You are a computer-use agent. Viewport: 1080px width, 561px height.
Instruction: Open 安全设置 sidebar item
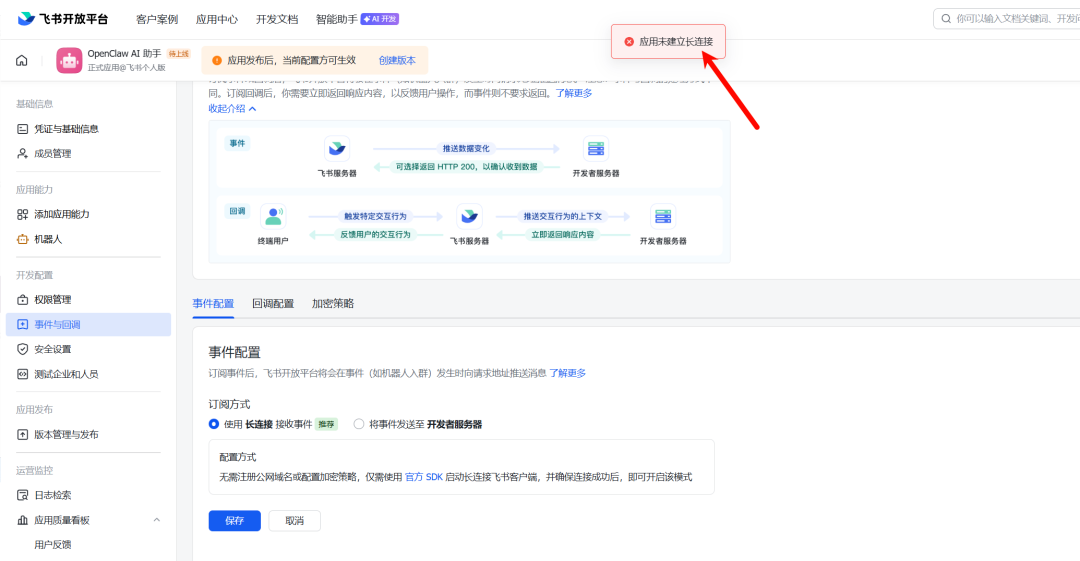point(52,349)
